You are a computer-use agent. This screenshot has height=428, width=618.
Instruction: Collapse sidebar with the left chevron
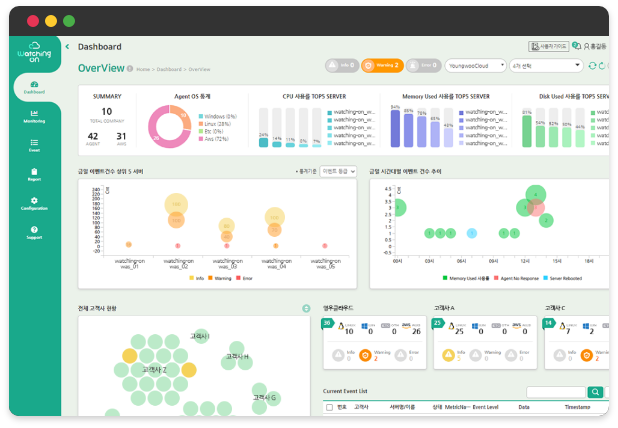coord(67,46)
